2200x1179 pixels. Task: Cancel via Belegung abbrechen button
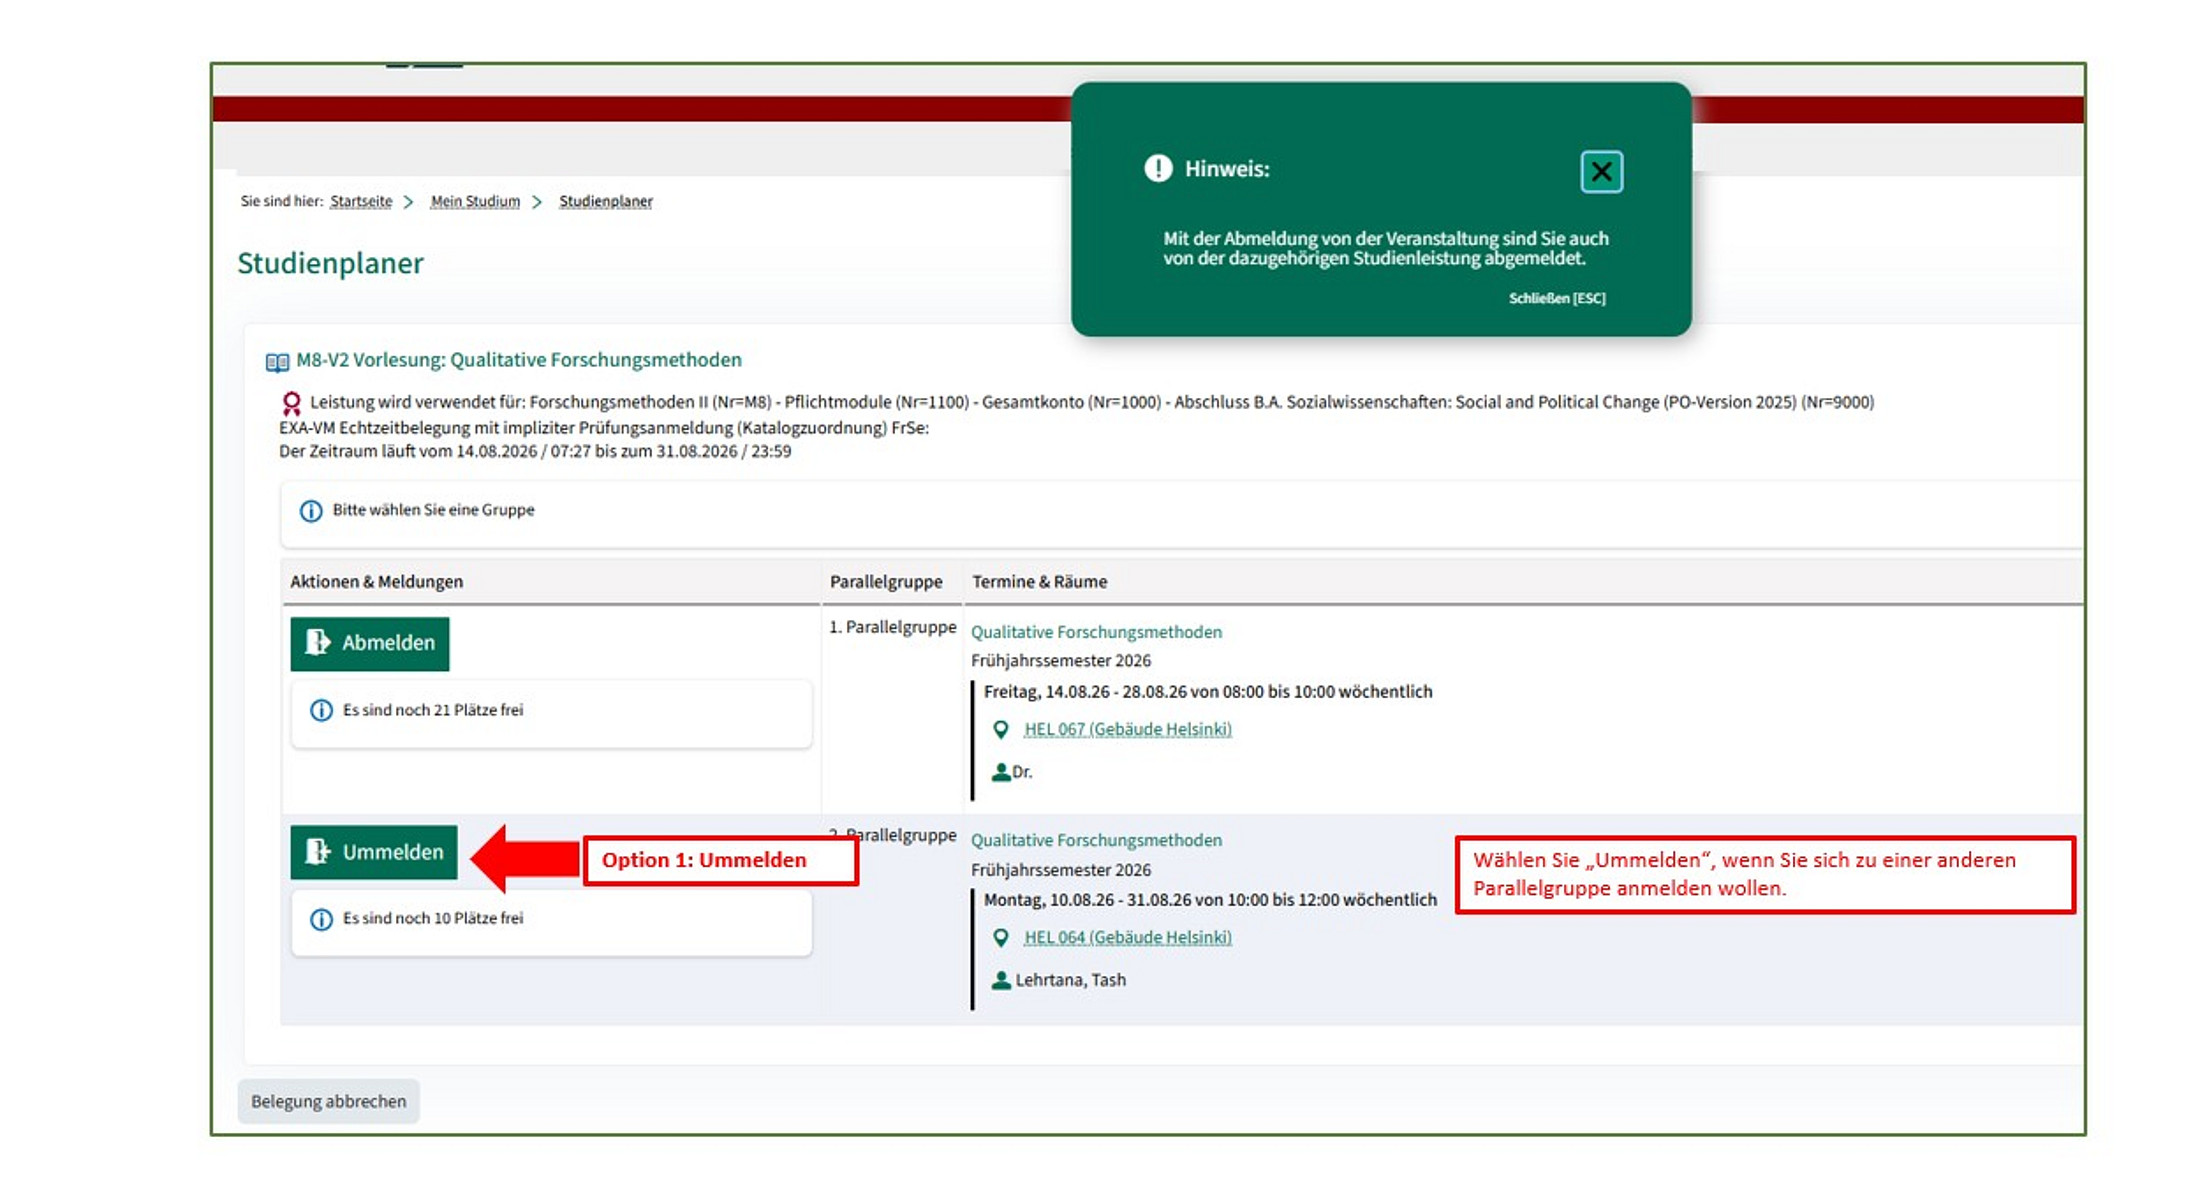pos(329,1101)
